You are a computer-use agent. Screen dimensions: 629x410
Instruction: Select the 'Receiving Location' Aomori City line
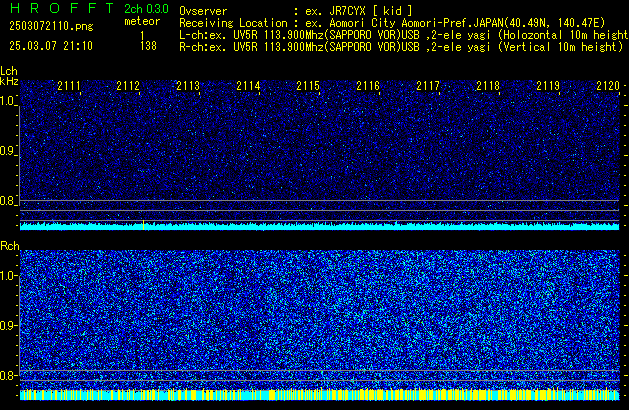click(x=392, y=23)
